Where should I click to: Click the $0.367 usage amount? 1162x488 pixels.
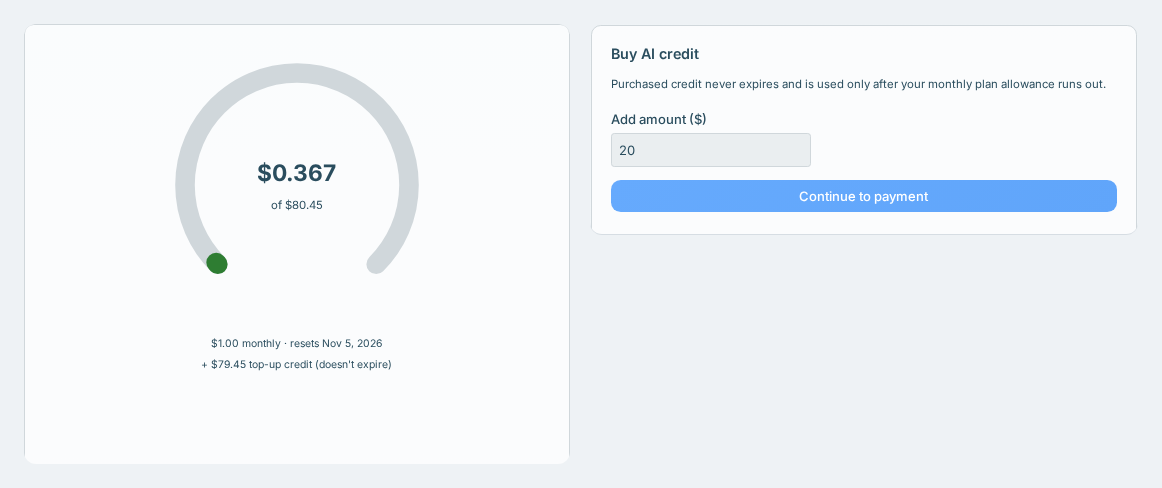tap(296, 173)
